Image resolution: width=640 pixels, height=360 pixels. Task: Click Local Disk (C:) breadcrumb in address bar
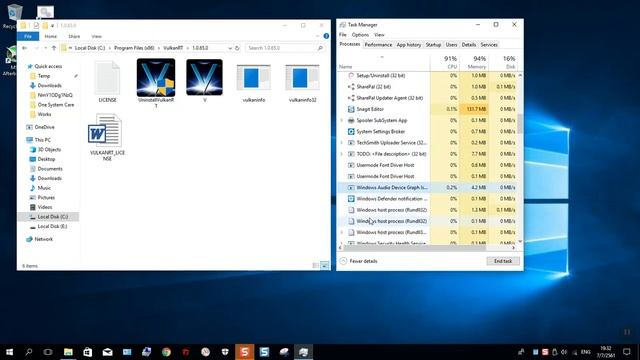pos(89,48)
